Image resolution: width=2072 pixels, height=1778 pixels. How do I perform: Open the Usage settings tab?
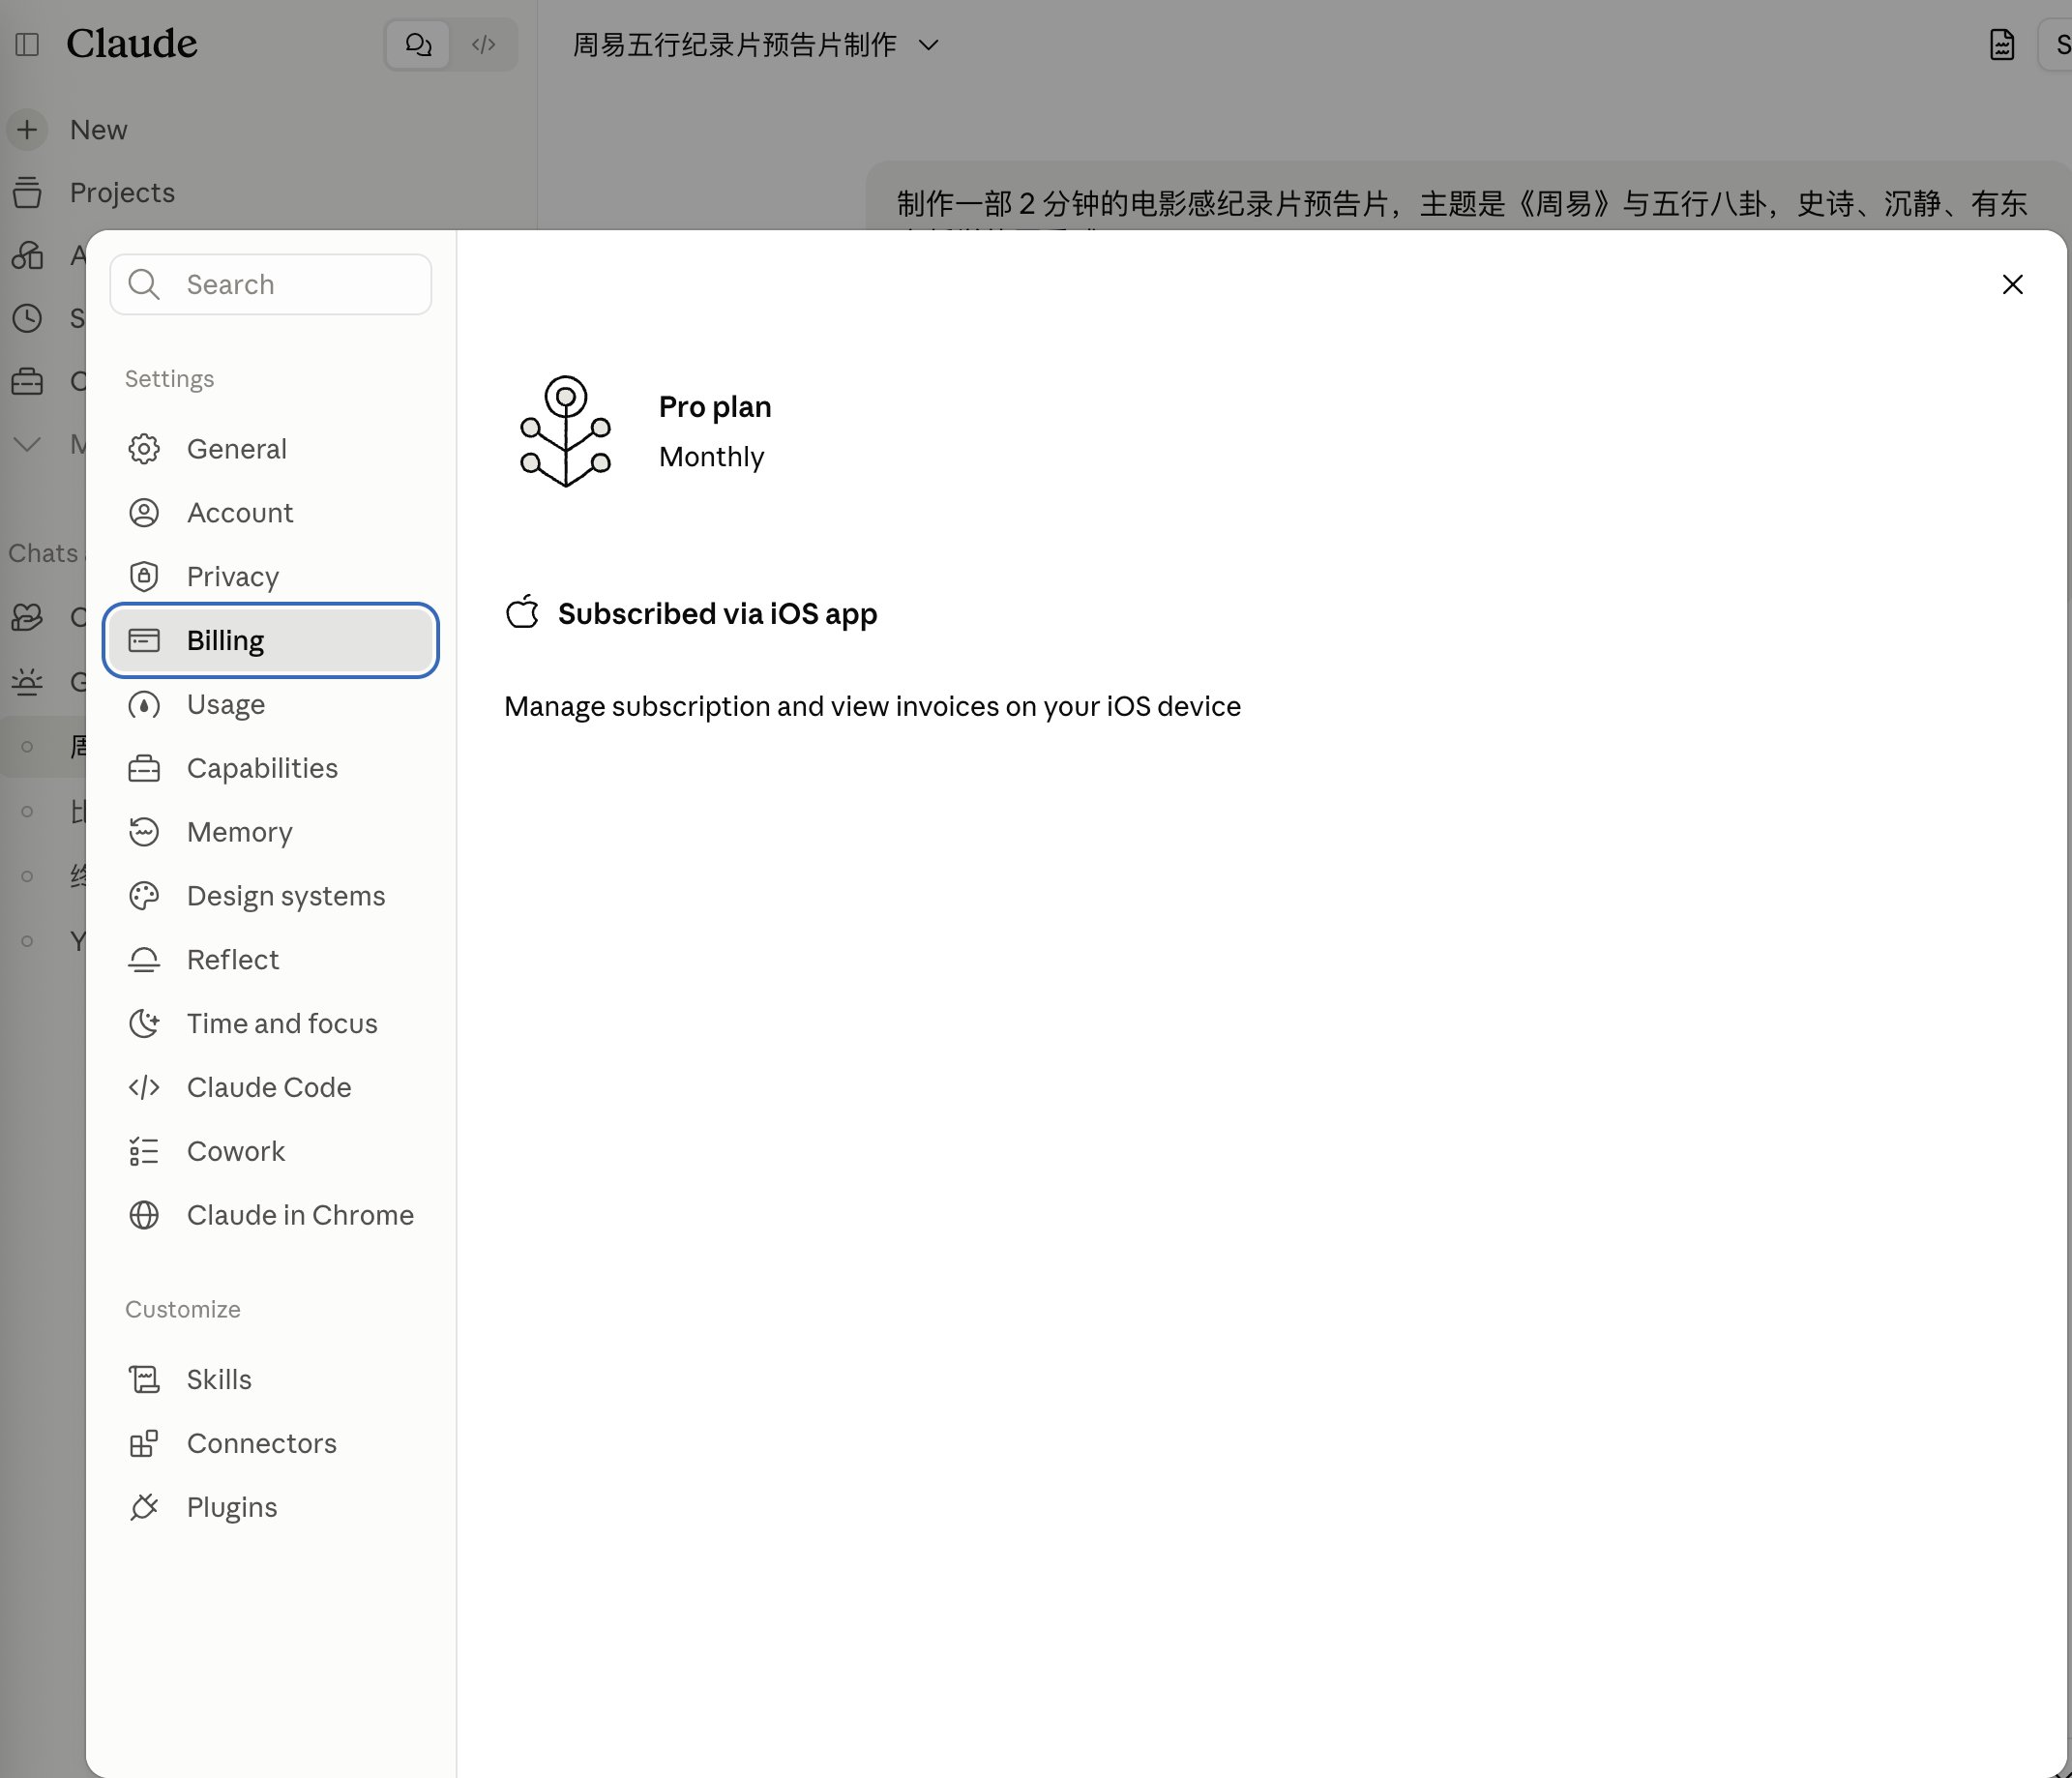(x=271, y=705)
